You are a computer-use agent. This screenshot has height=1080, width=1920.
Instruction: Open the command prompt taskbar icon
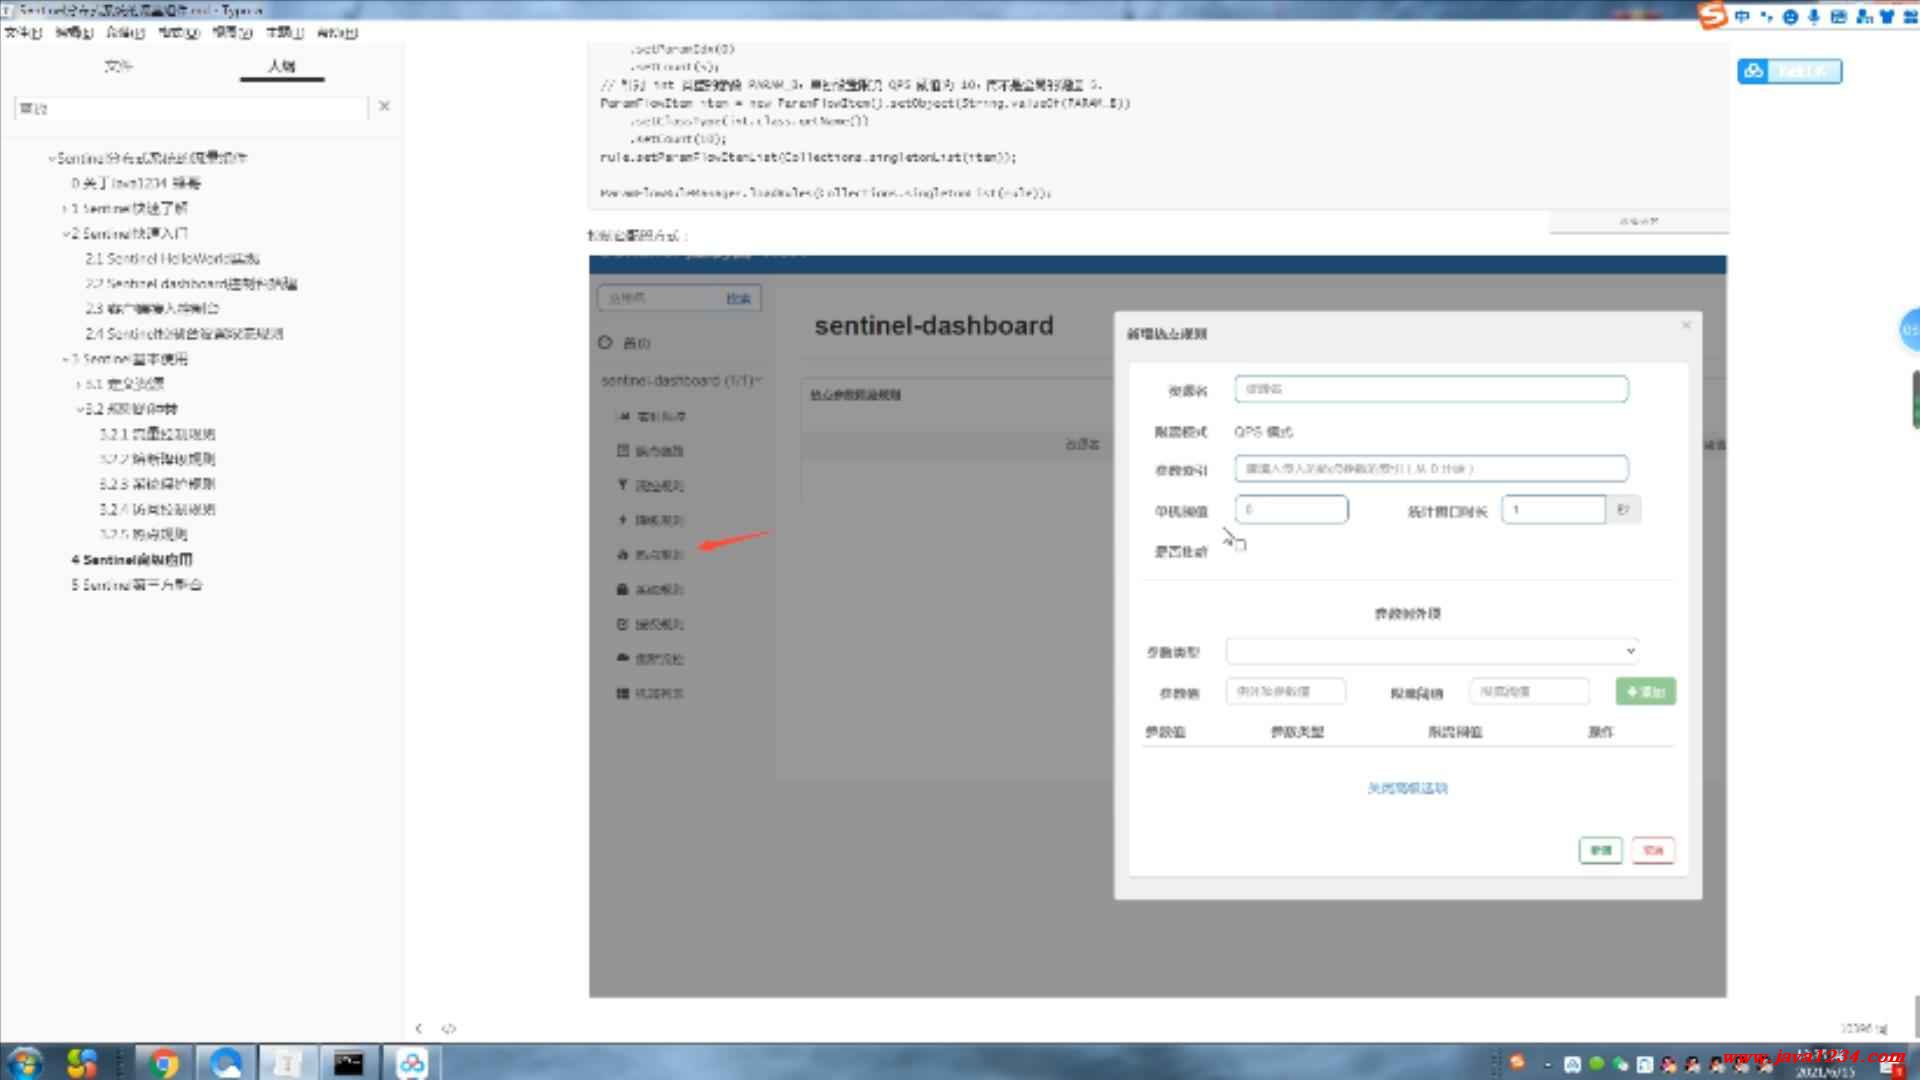click(x=349, y=1063)
